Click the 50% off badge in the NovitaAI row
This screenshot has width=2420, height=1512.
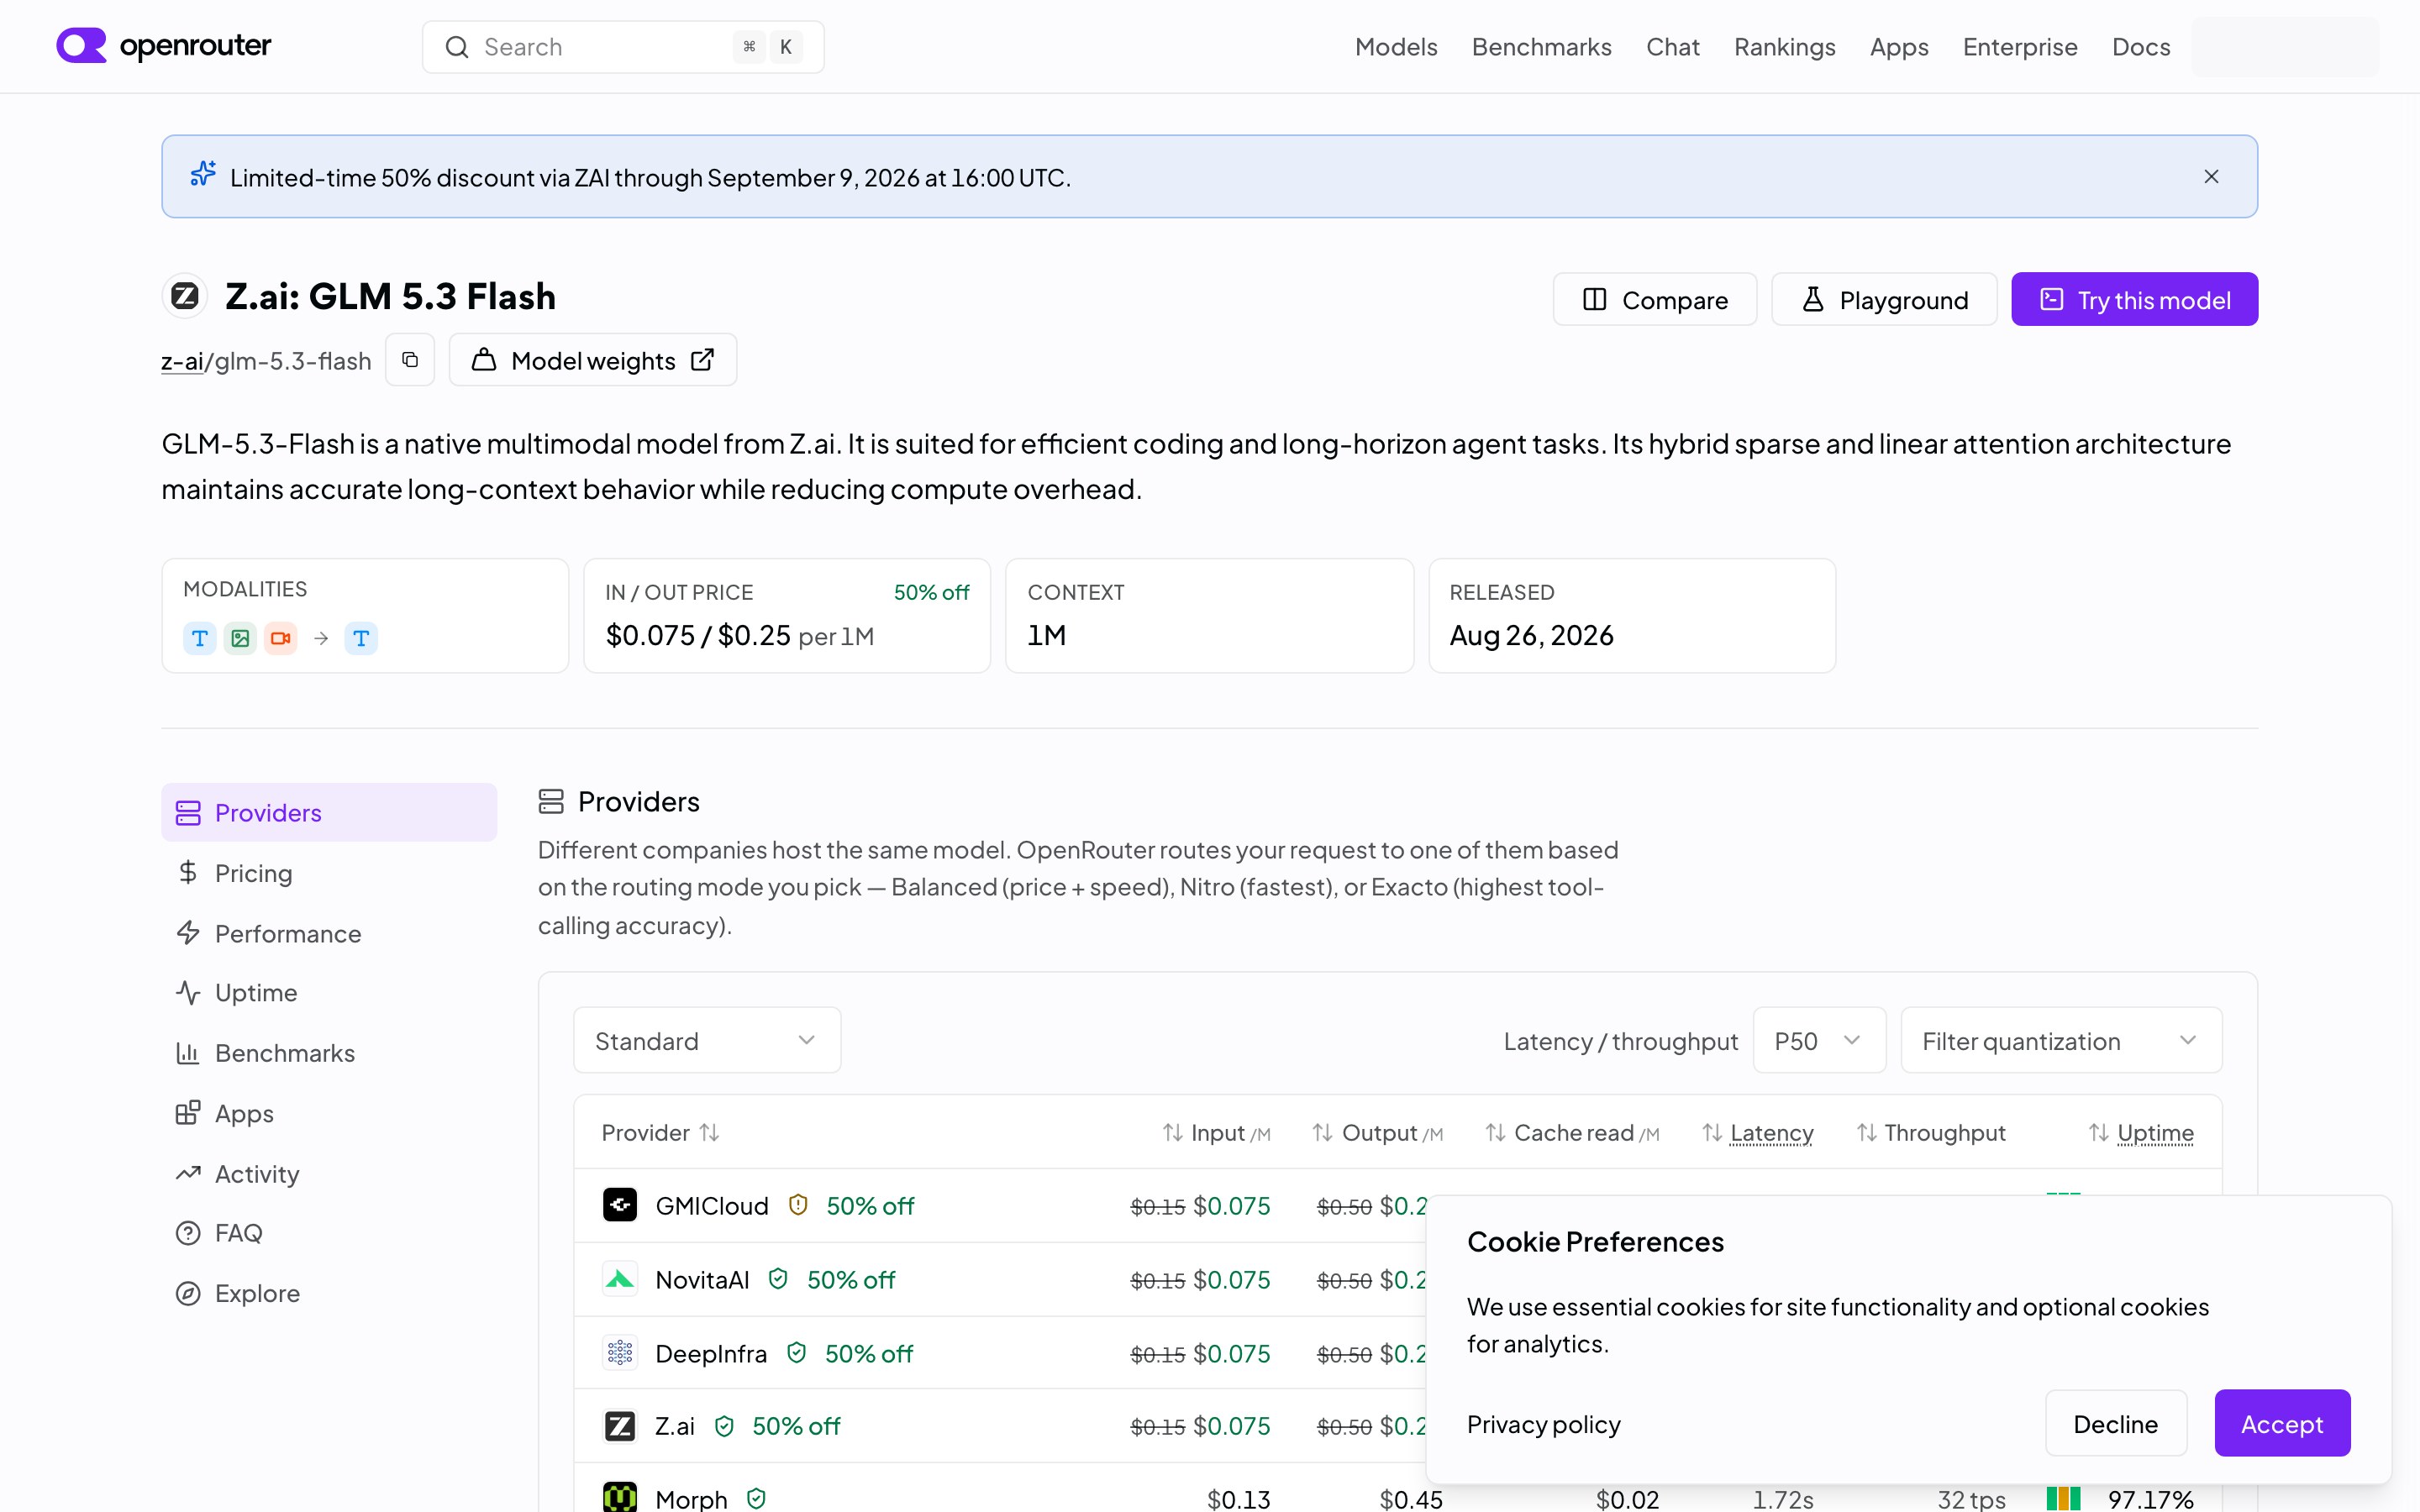pyautogui.click(x=851, y=1280)
